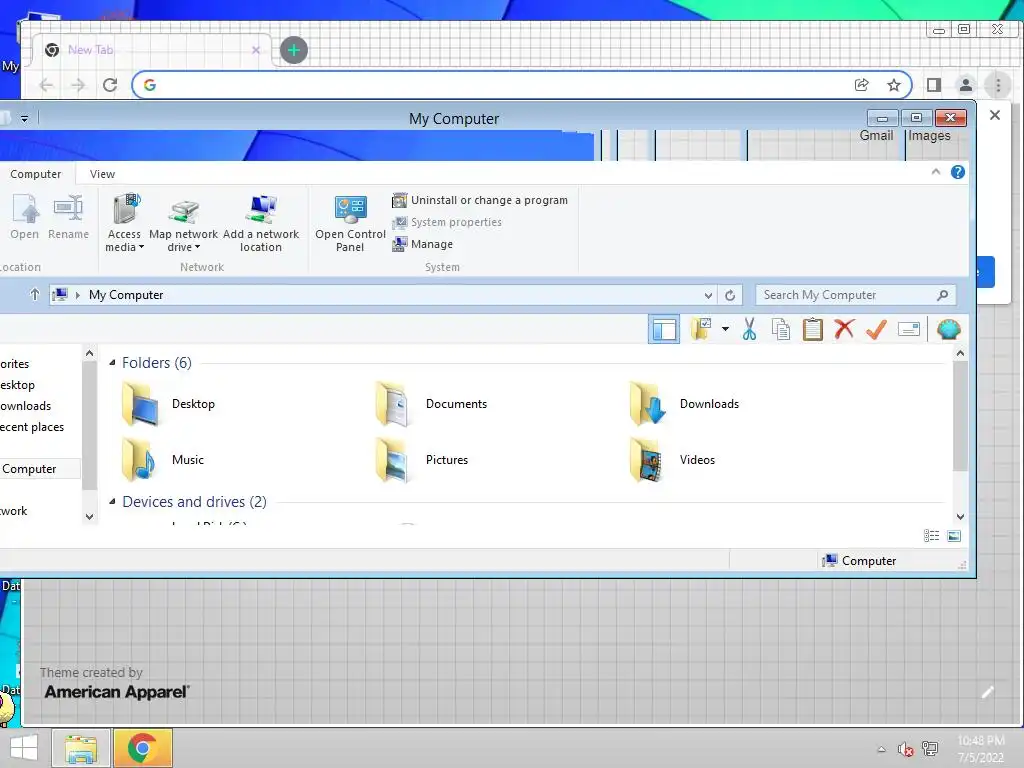The width and height of the screenshot is (1024, 768).
Task: Switch to the Computer ribbon tab
Action: 35,174
